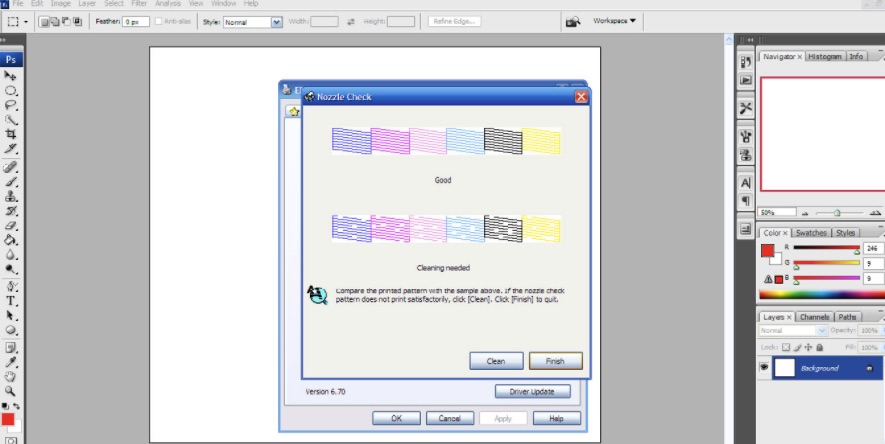Expand the toolbox double-arrow toggle

click(x=3, y=40)
